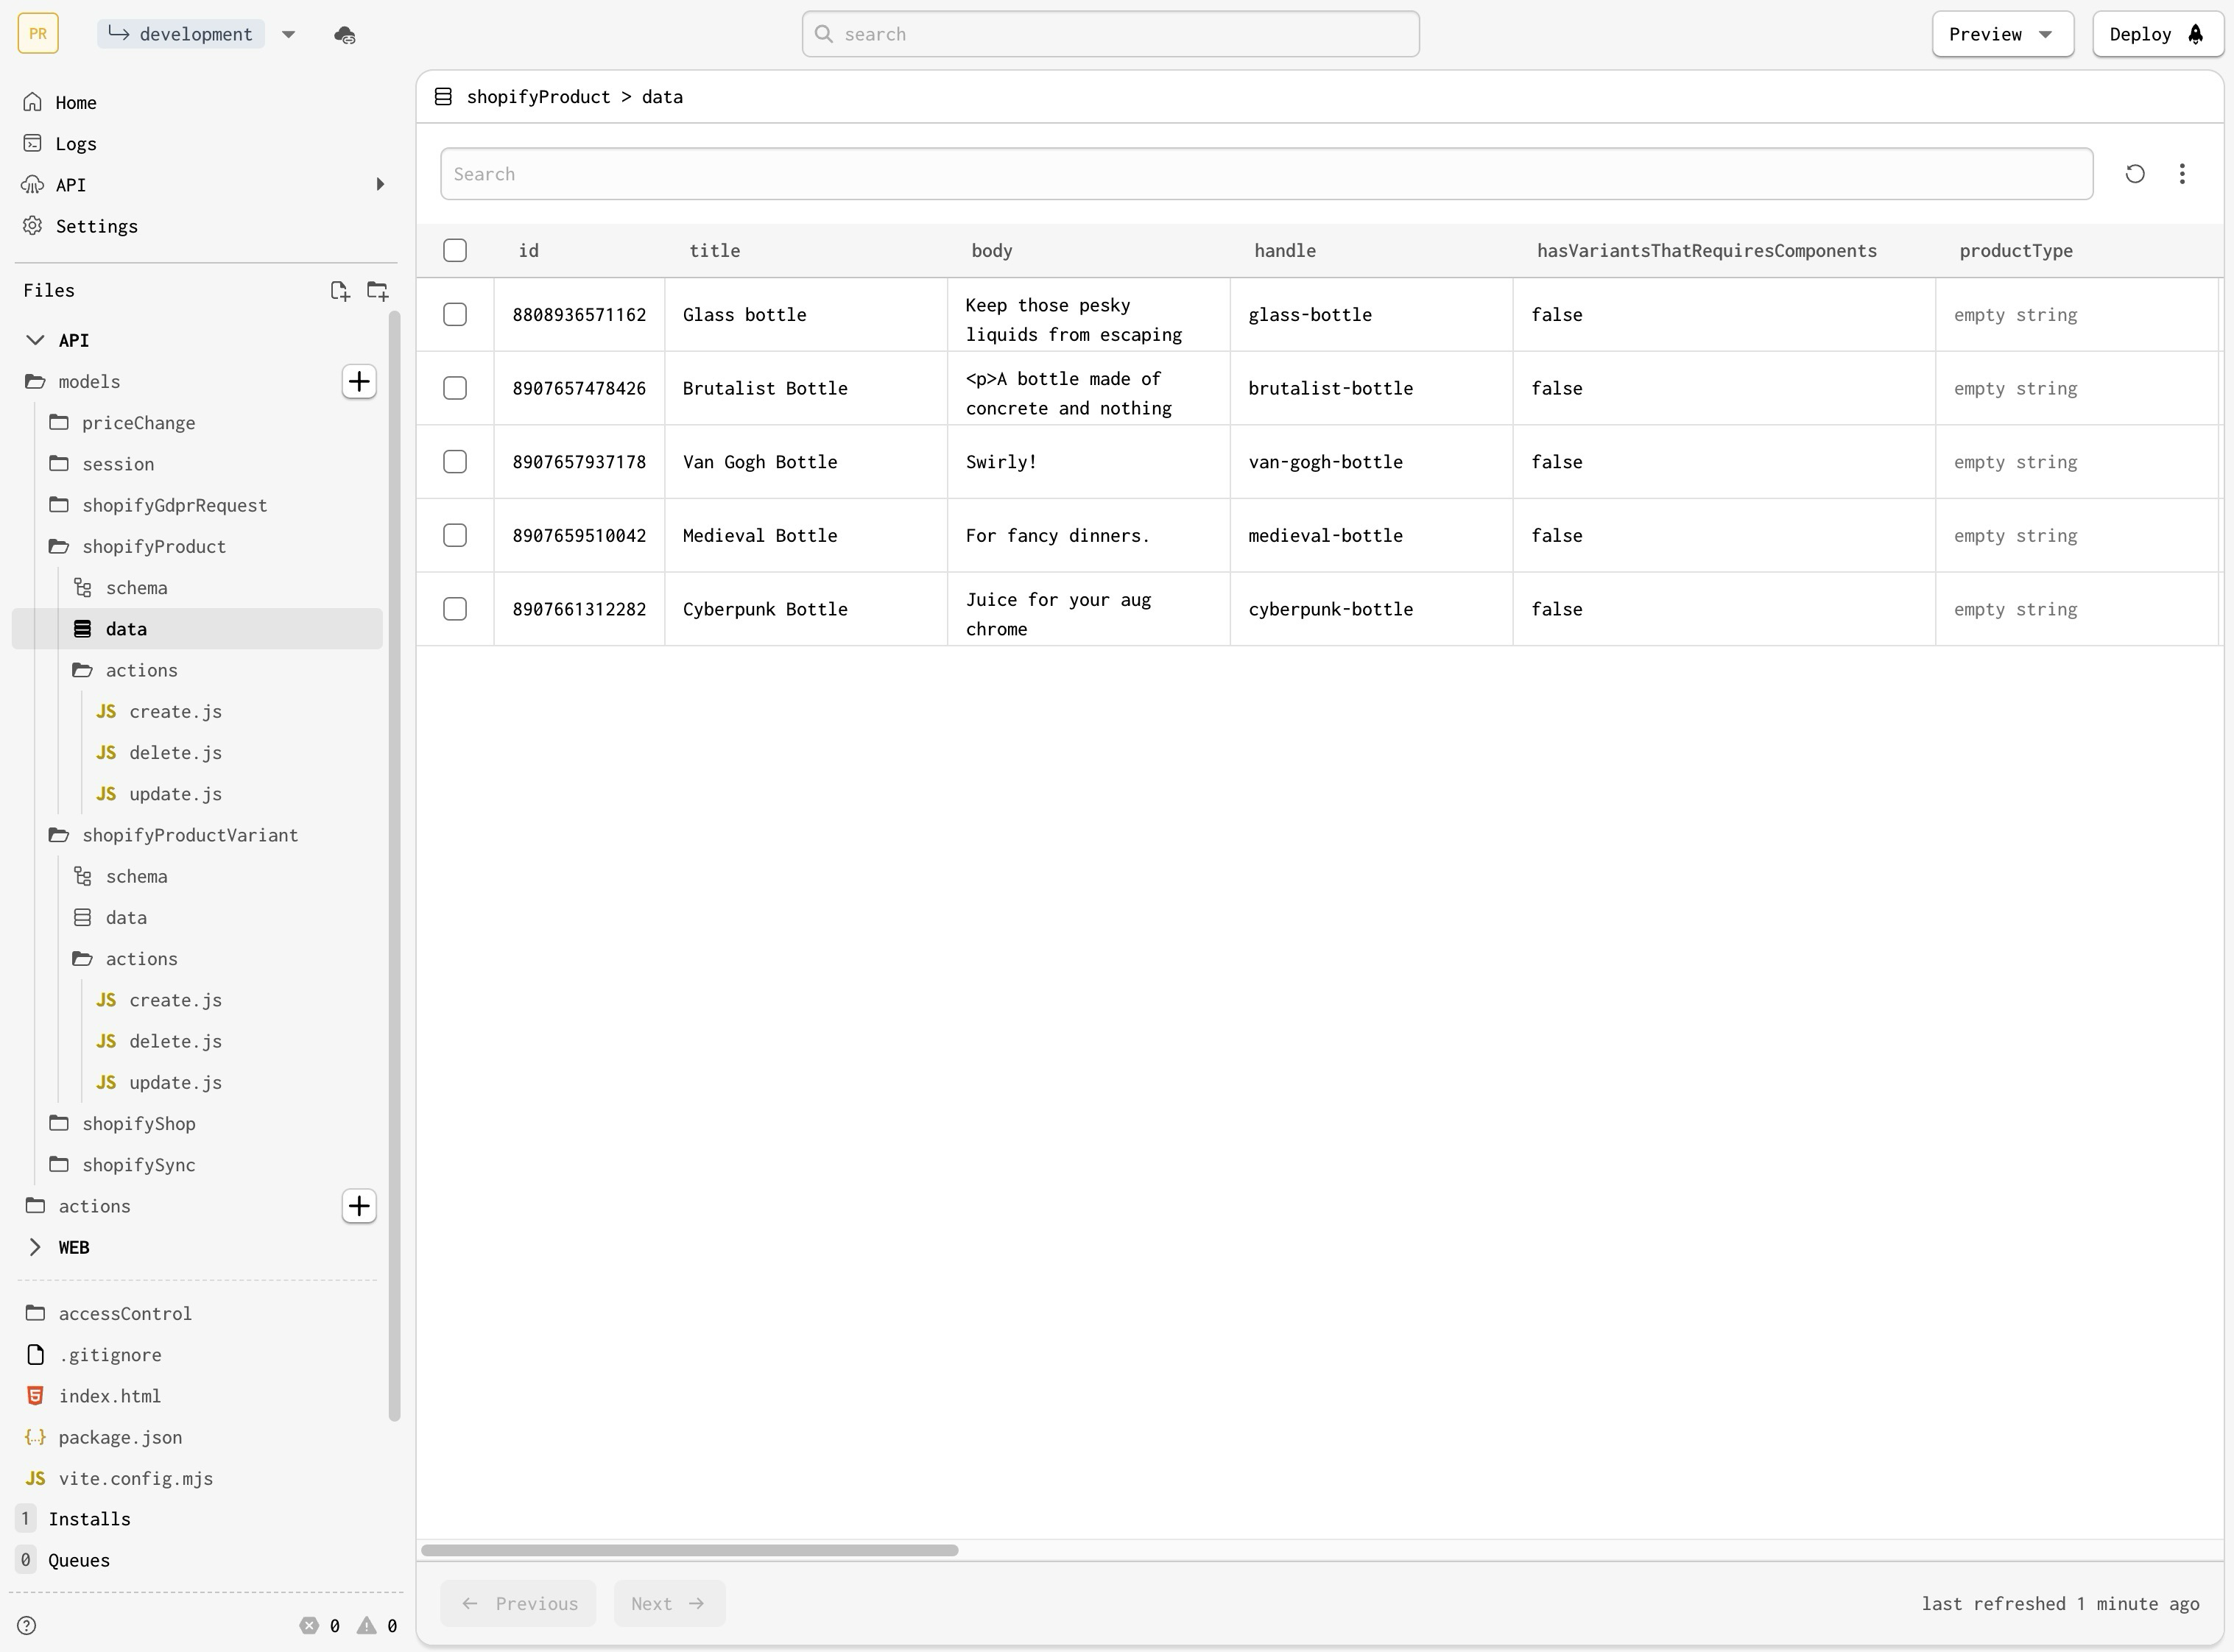Check the Glass bottle row checkbox
The width and height of the screenshot is (2234, 1652).
[455, 315]
